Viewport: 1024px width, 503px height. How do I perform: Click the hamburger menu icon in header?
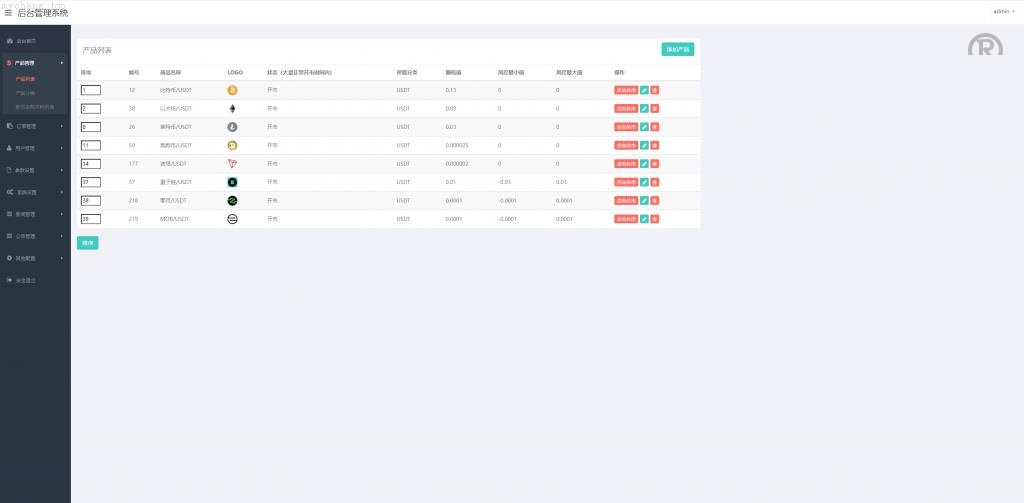8,13
